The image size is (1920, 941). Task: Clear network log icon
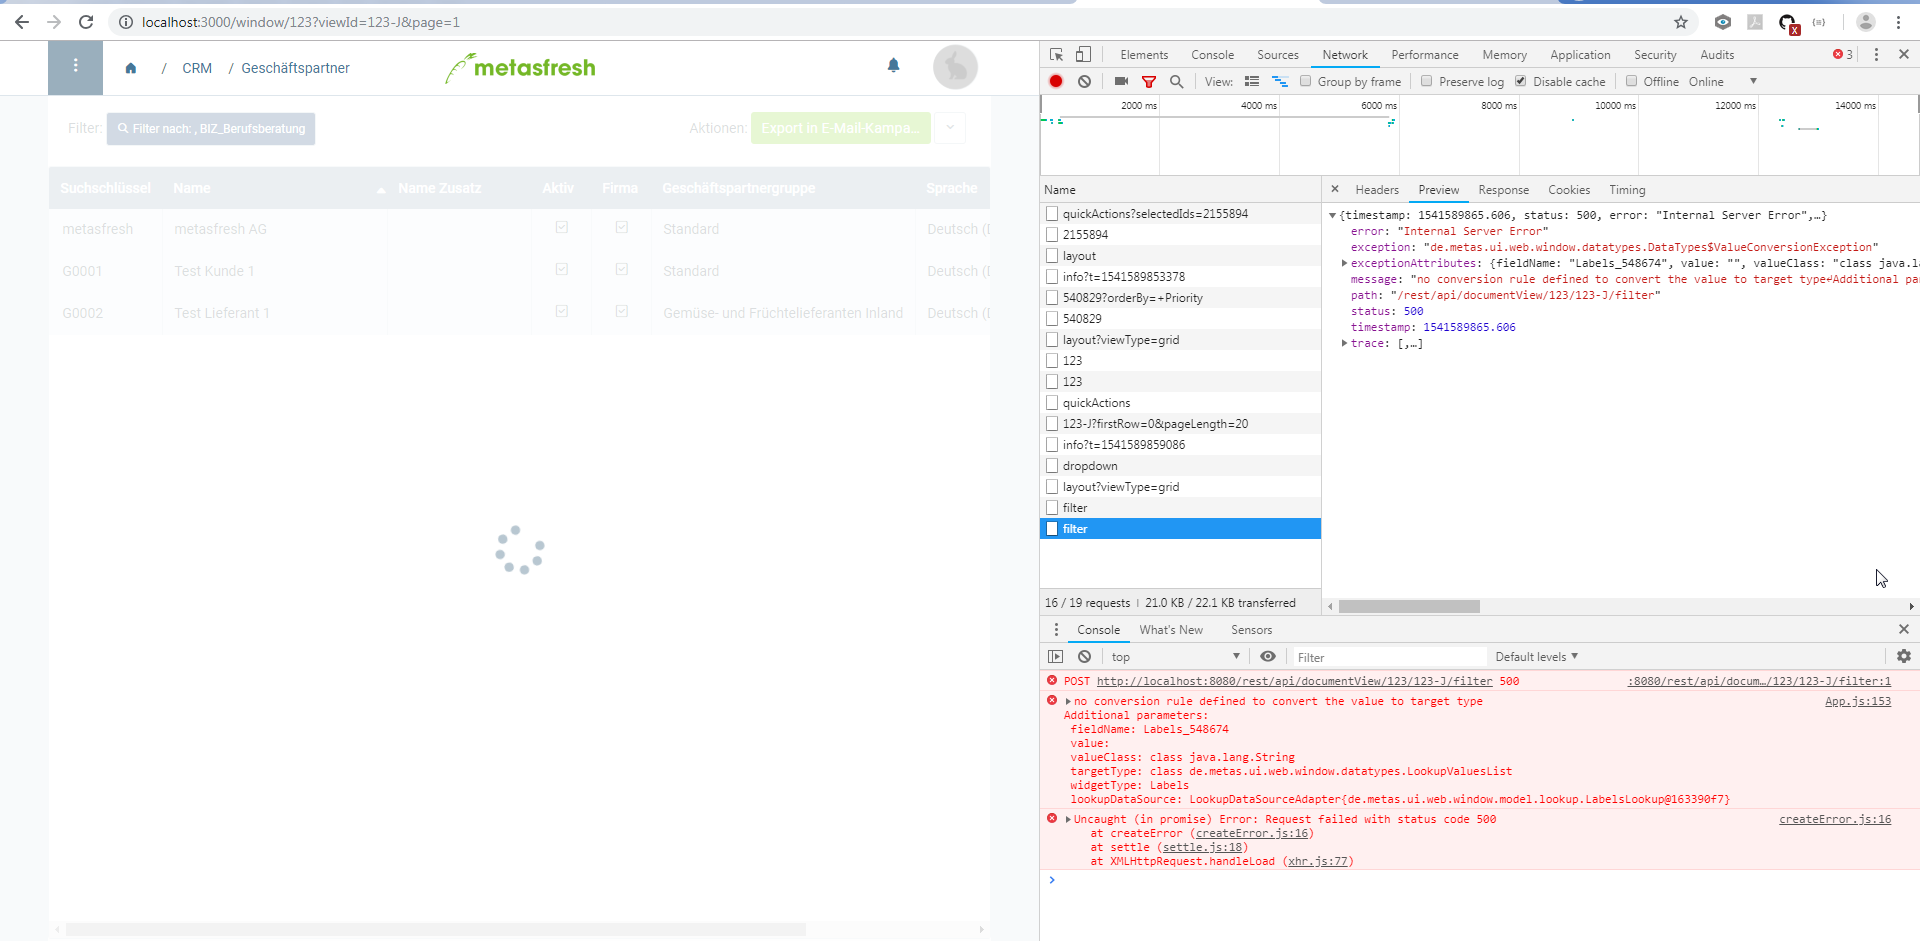pyautogui.click(x=1085, y=81)
